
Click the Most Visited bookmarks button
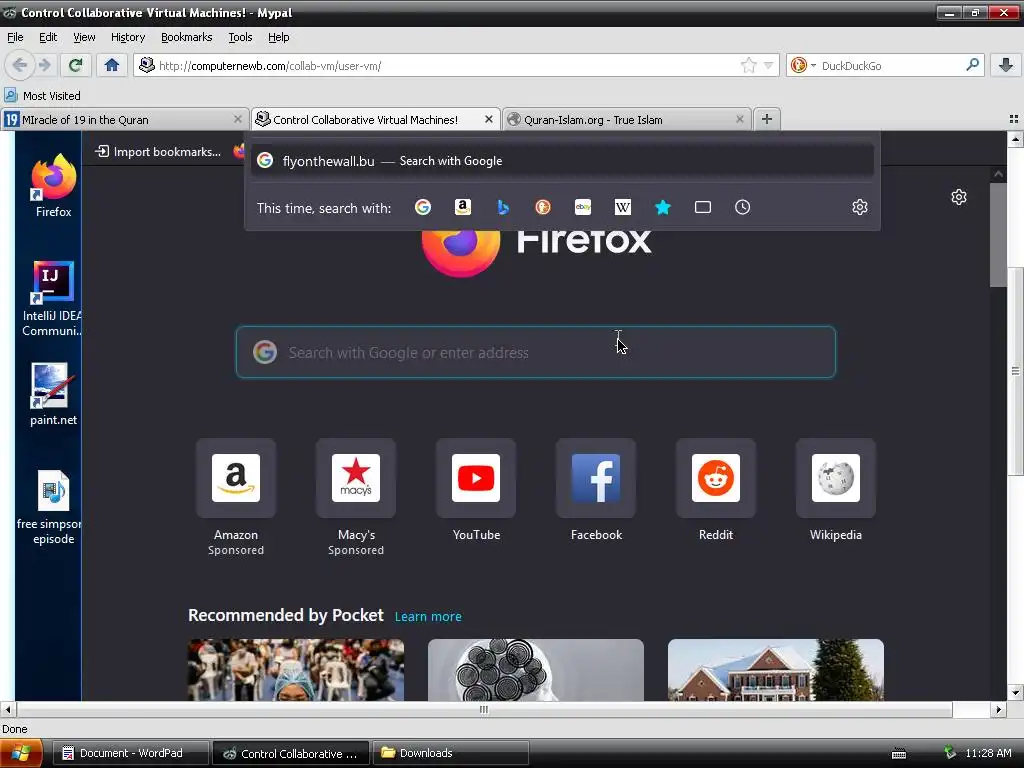click(x=43, y=95)
